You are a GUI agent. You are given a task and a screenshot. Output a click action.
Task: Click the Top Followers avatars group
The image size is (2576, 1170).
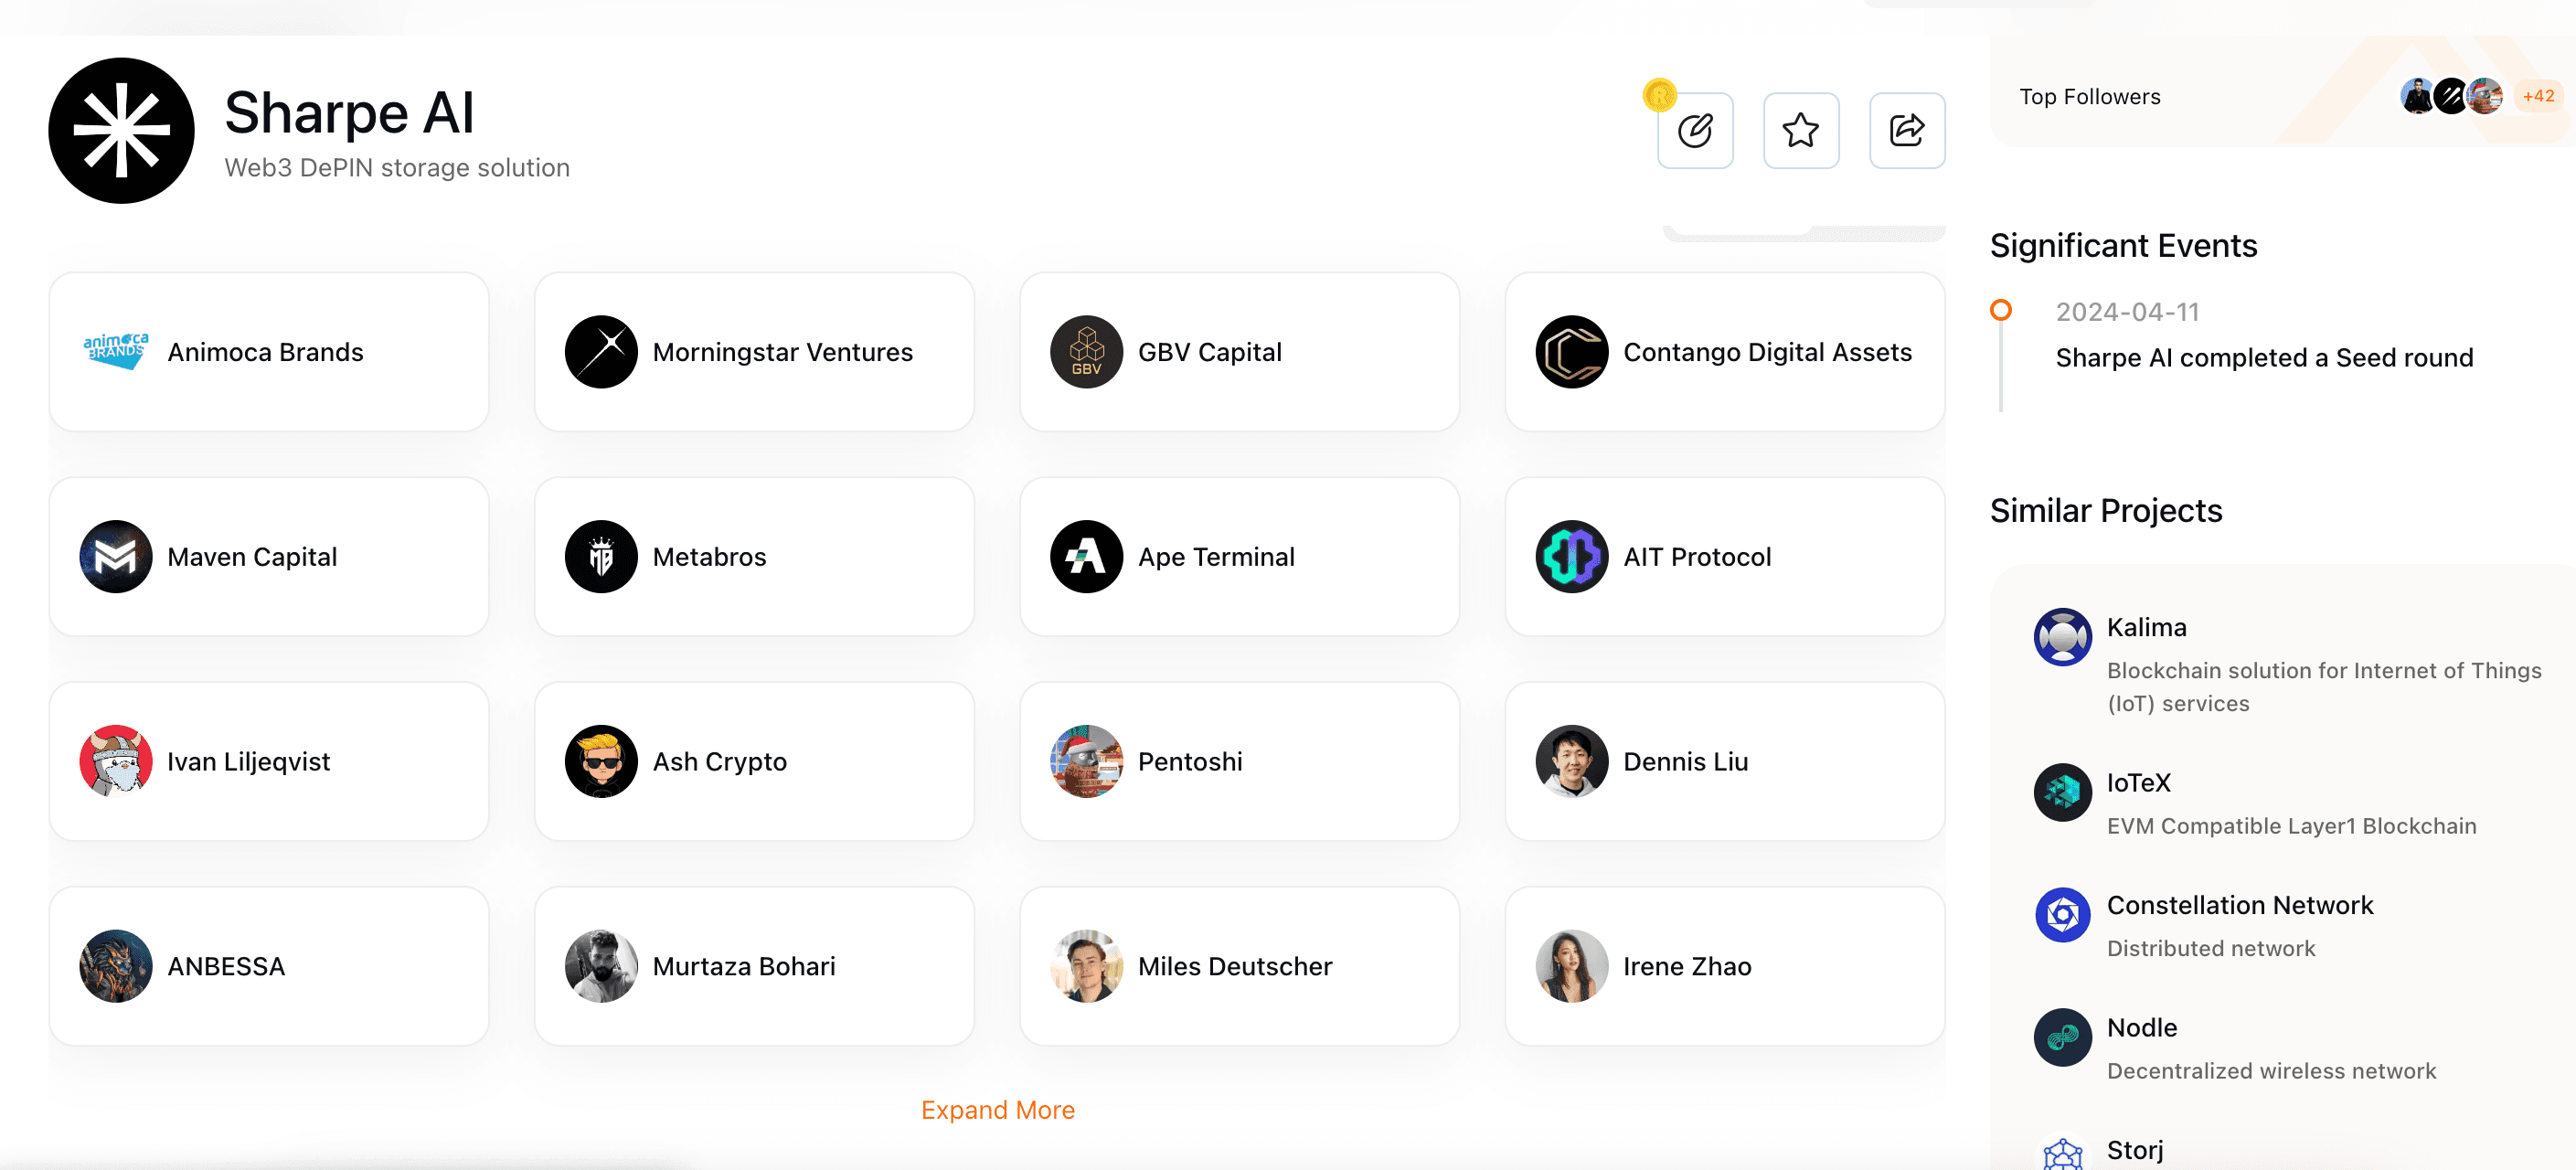click(x=2451, y=96)
